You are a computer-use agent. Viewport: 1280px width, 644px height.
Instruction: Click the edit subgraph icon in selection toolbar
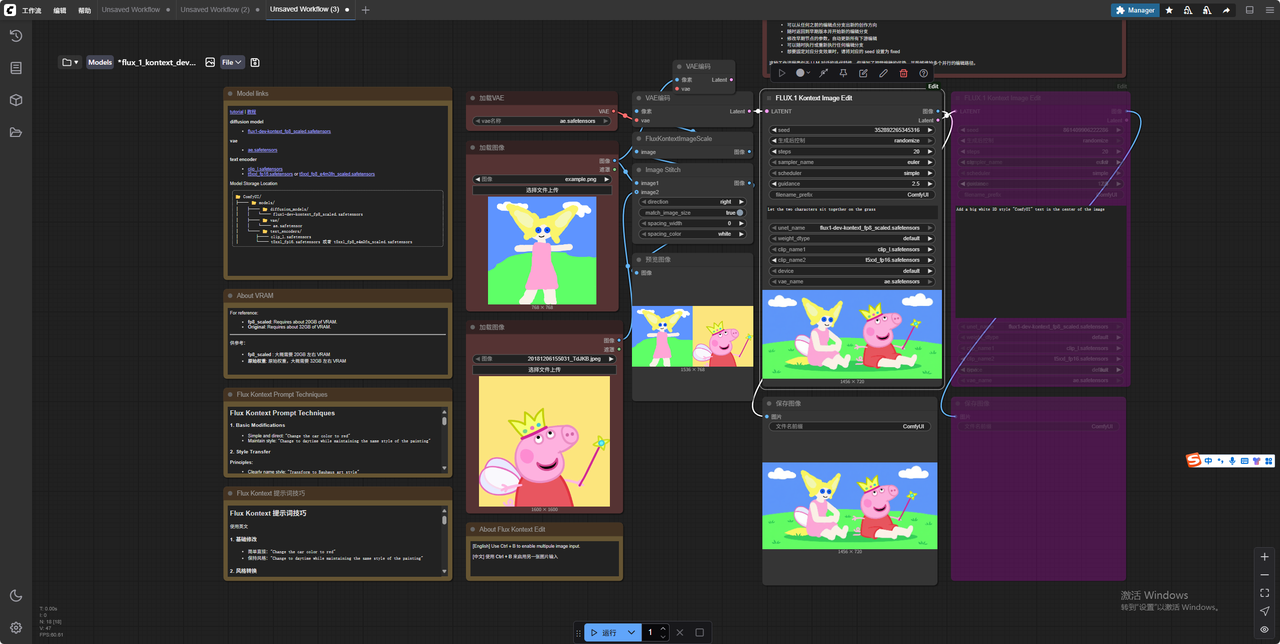pos(863,73)
